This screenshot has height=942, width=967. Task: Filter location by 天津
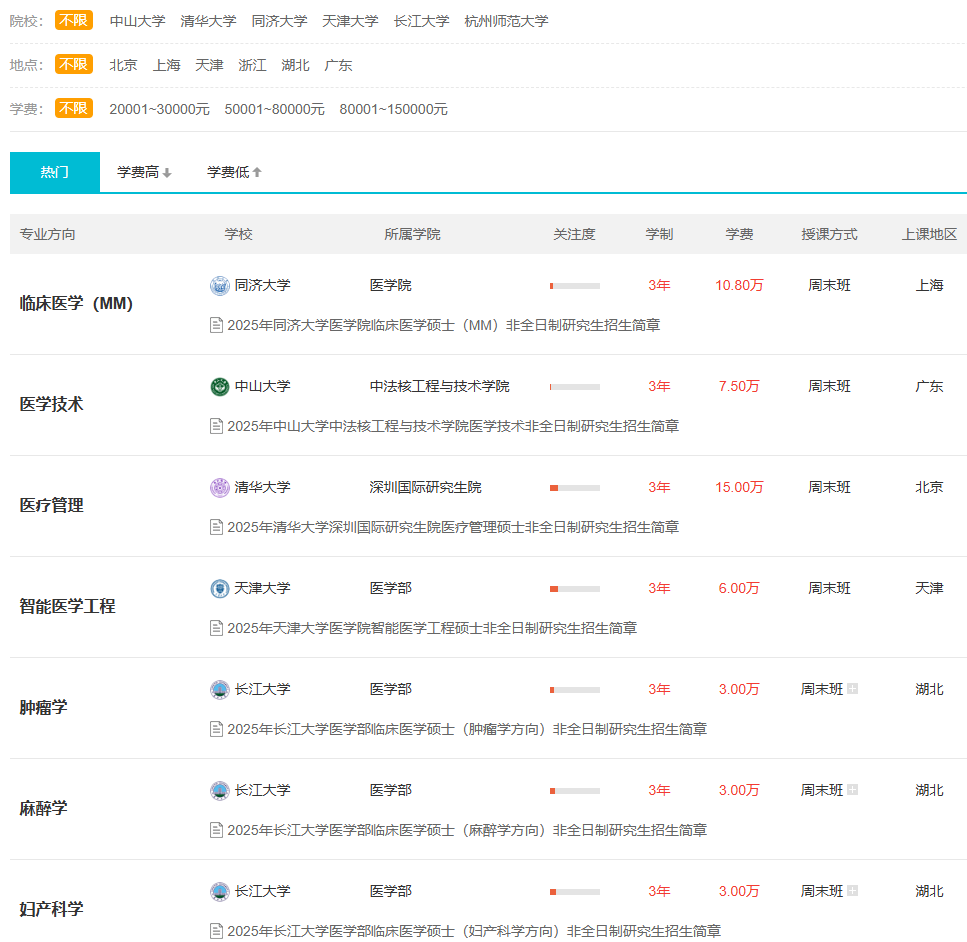[x=209, y=65]
